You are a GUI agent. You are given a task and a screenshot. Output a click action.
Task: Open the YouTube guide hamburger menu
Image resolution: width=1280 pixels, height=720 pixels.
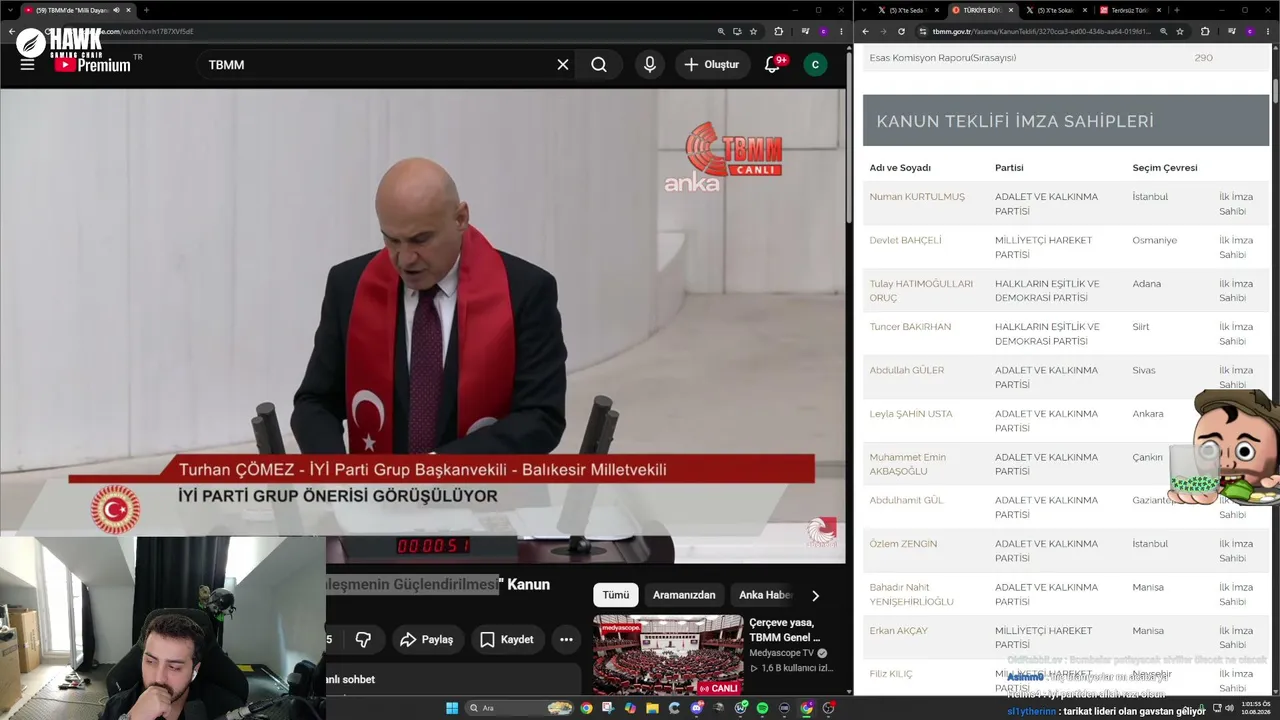click(x=27, y=64)
